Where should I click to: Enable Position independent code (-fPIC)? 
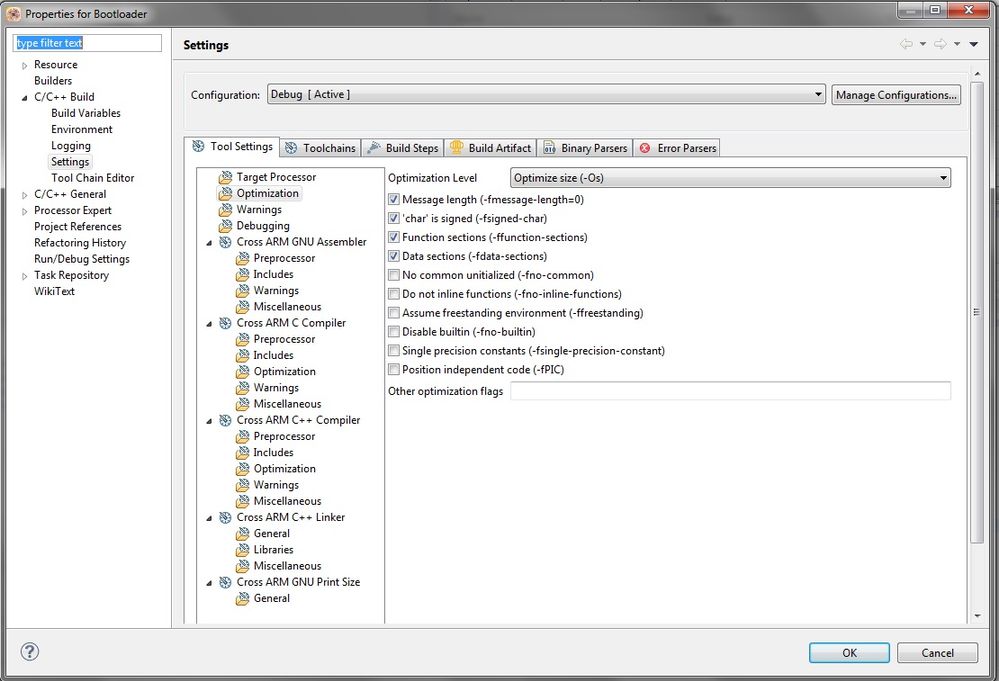[394, 369]
